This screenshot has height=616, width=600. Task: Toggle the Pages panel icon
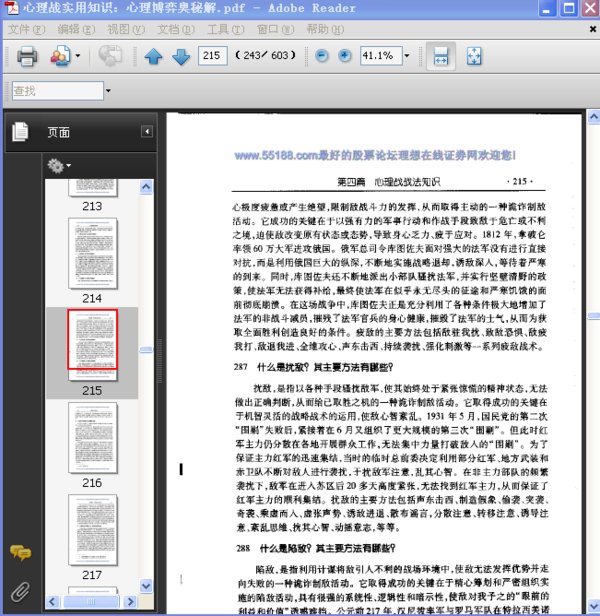point(20,132)
